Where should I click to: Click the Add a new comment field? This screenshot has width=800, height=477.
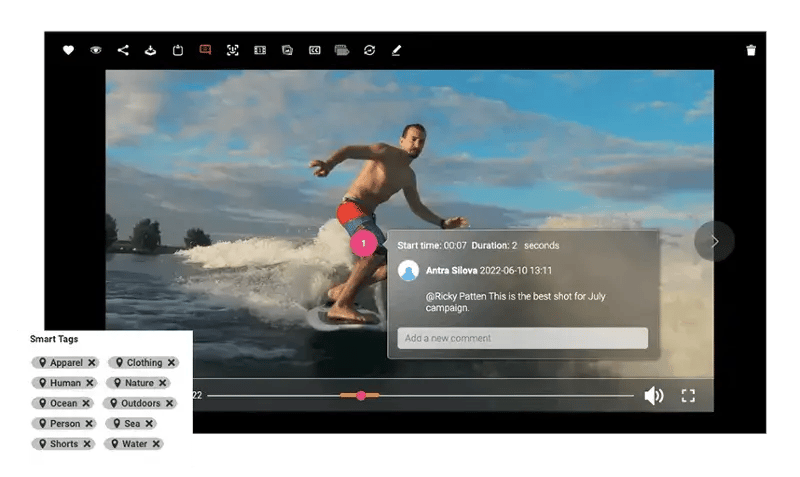click(x=522, y=339)
